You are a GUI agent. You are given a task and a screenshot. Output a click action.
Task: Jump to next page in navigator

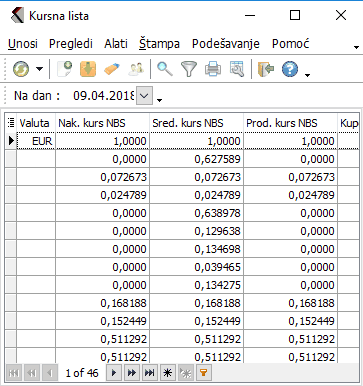[x=132, y=373]
